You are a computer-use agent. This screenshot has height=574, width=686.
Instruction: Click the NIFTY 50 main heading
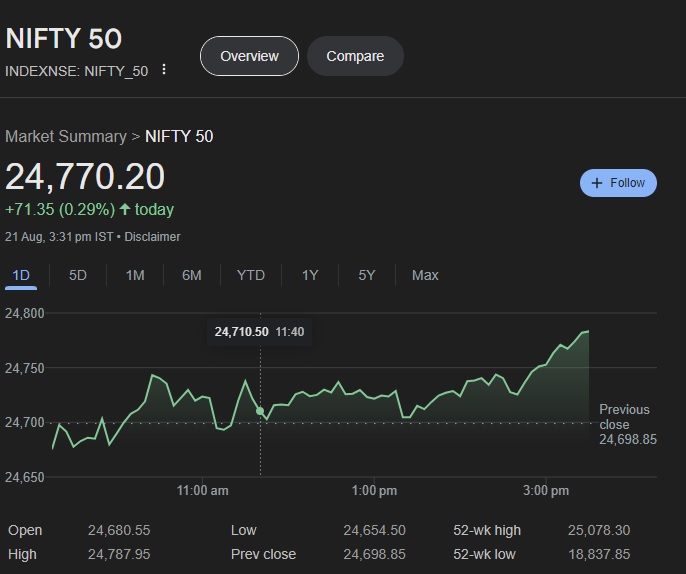click(63, 38)
